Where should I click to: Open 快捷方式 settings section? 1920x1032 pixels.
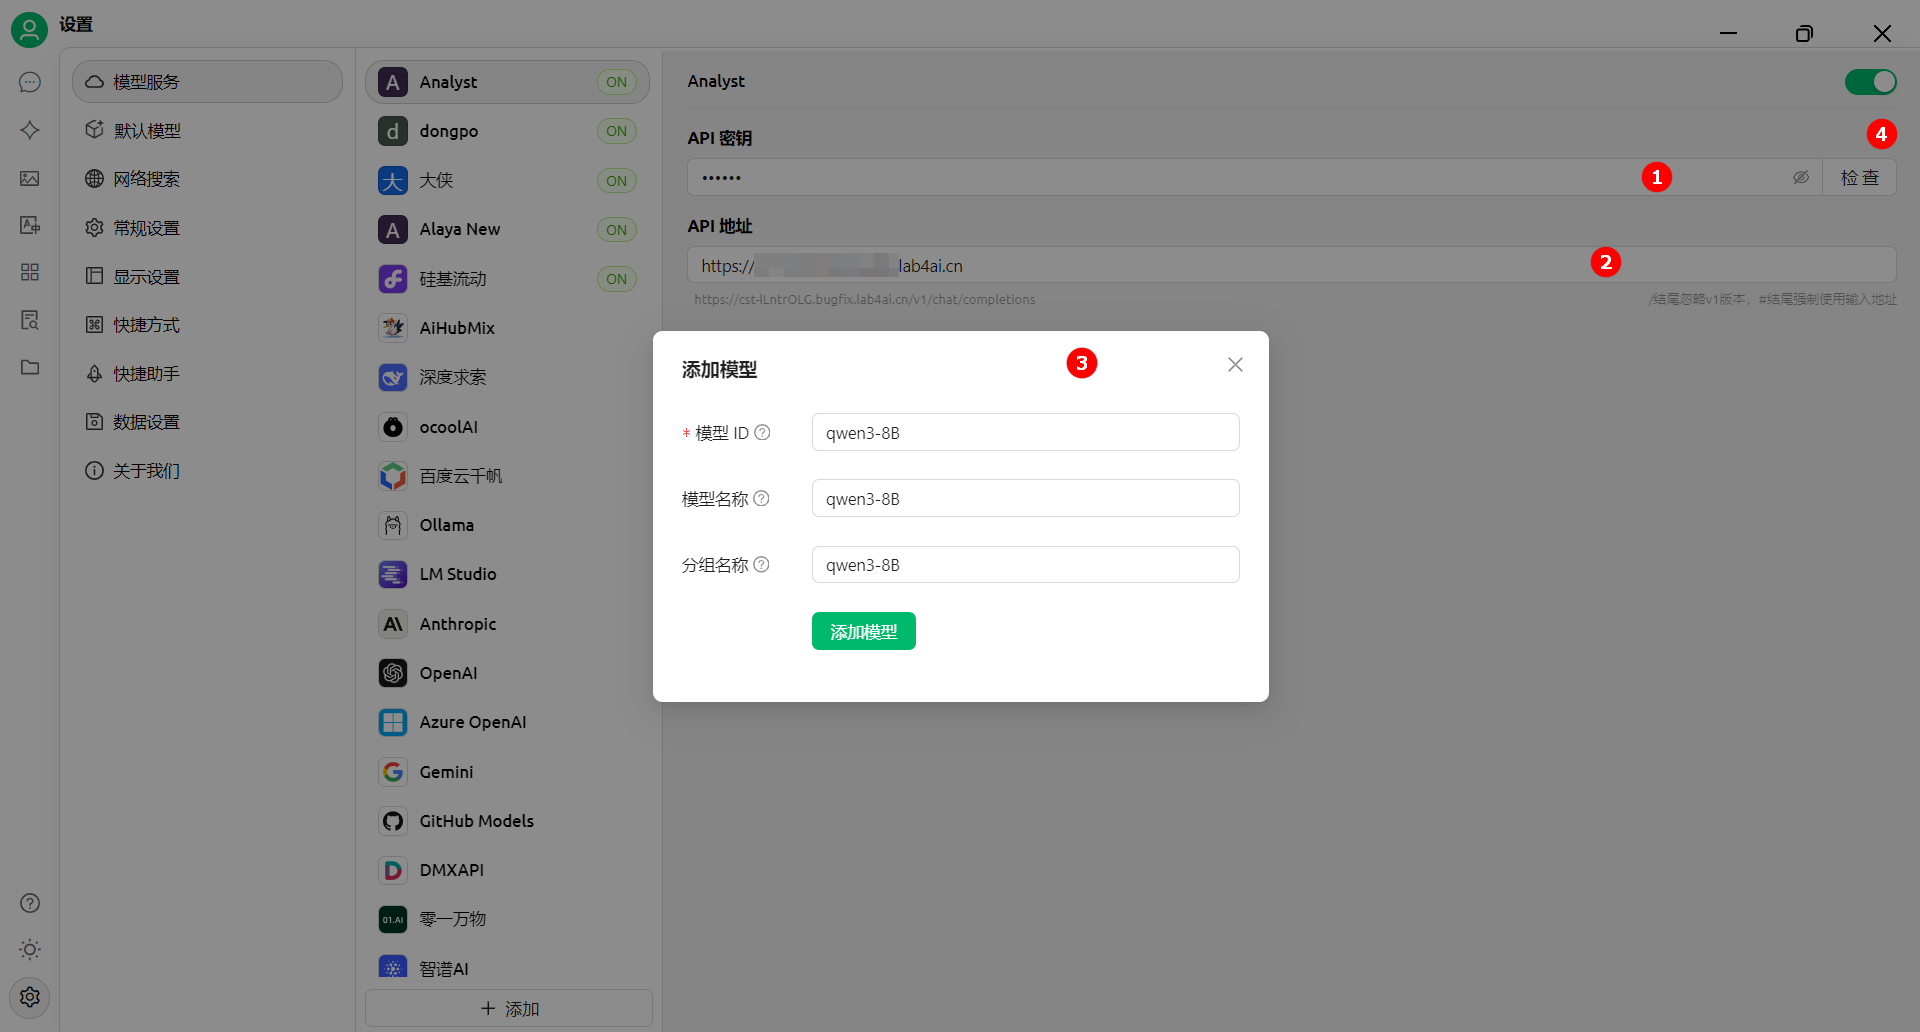146,325
